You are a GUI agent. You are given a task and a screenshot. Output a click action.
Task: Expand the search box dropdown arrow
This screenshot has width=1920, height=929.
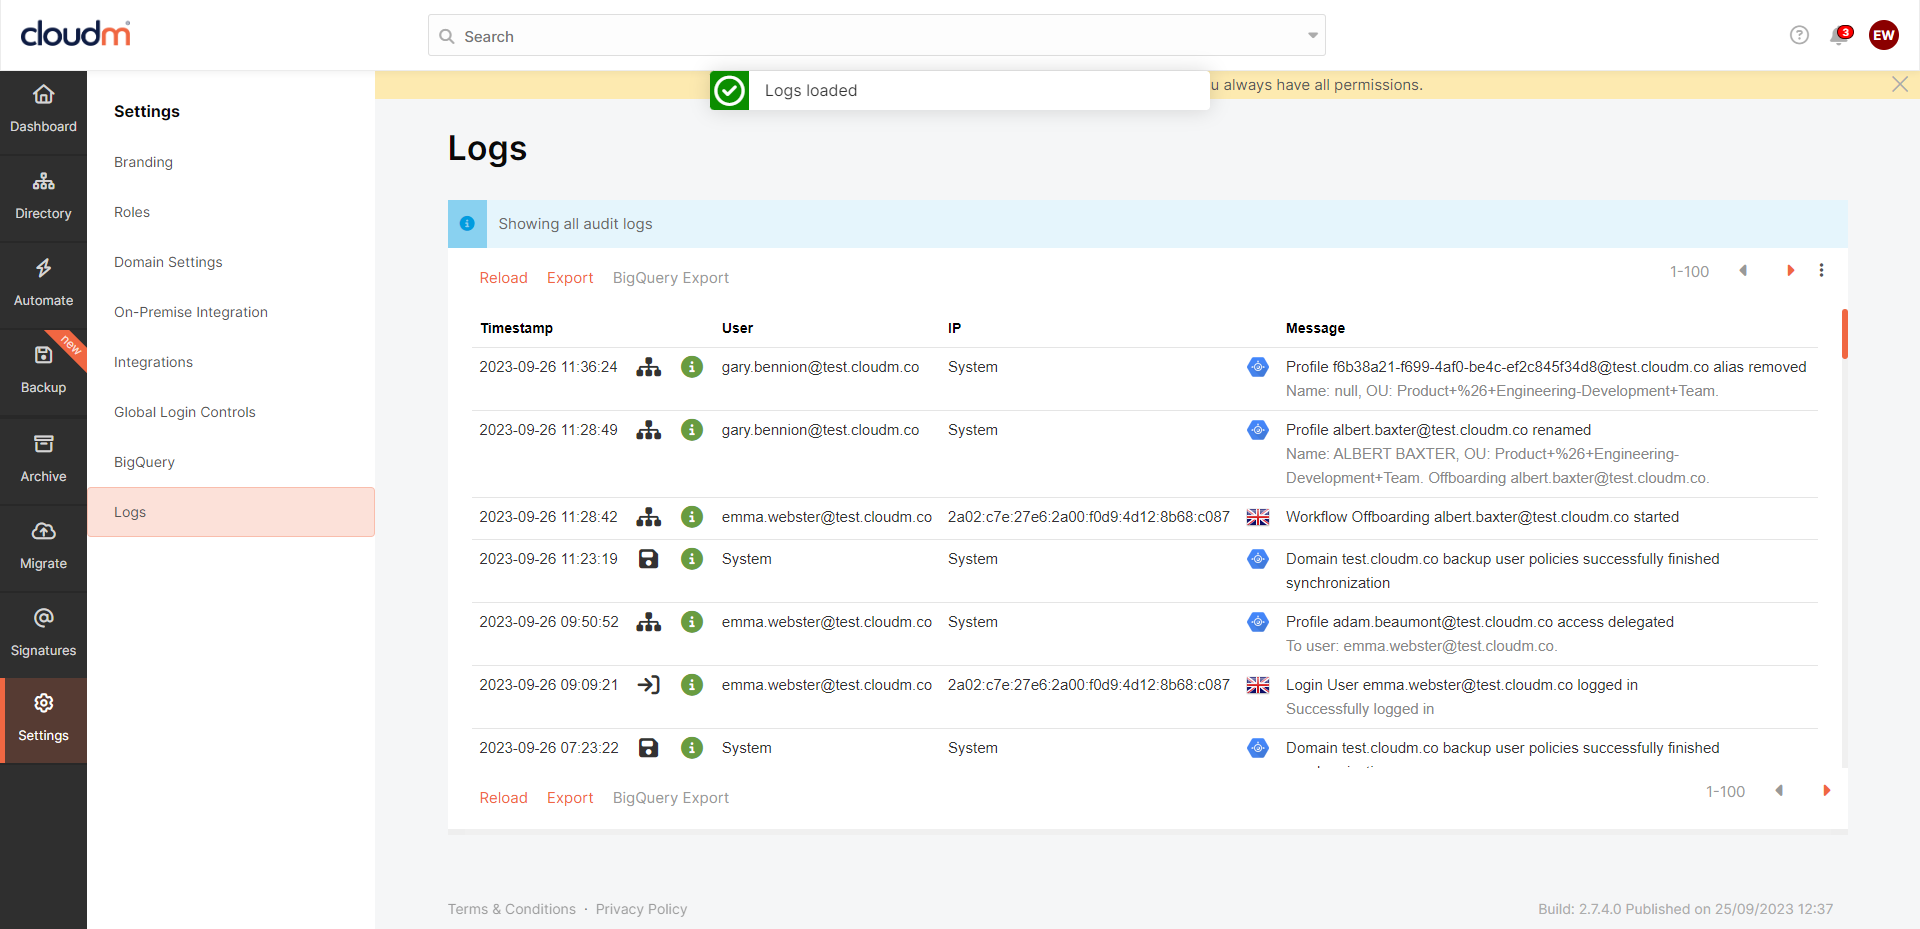tap(1313, 36)
